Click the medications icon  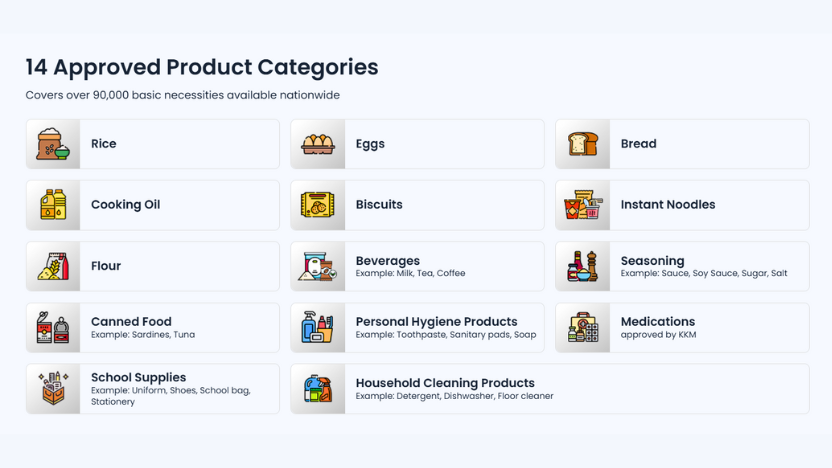pyautogui.click(x=583, y=328)
